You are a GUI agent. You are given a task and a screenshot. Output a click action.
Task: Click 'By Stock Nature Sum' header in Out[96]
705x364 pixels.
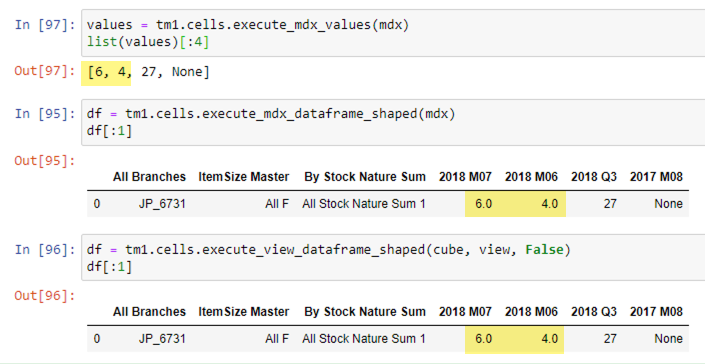pos(365,311)
